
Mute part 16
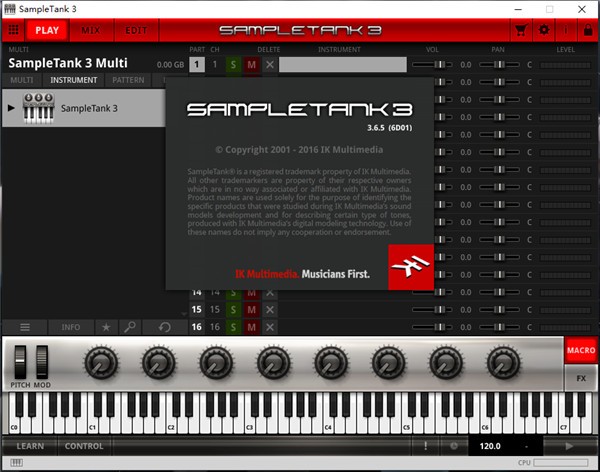[251, 327]
